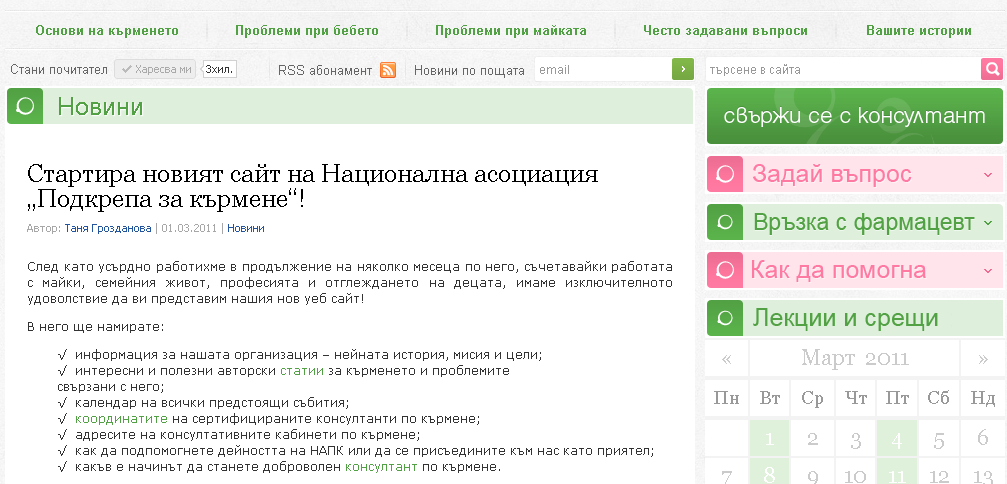The height and width of the screenshot is (484, 1007).
Task: Open Вашите истории menu
Action: (x=918, y=30)
